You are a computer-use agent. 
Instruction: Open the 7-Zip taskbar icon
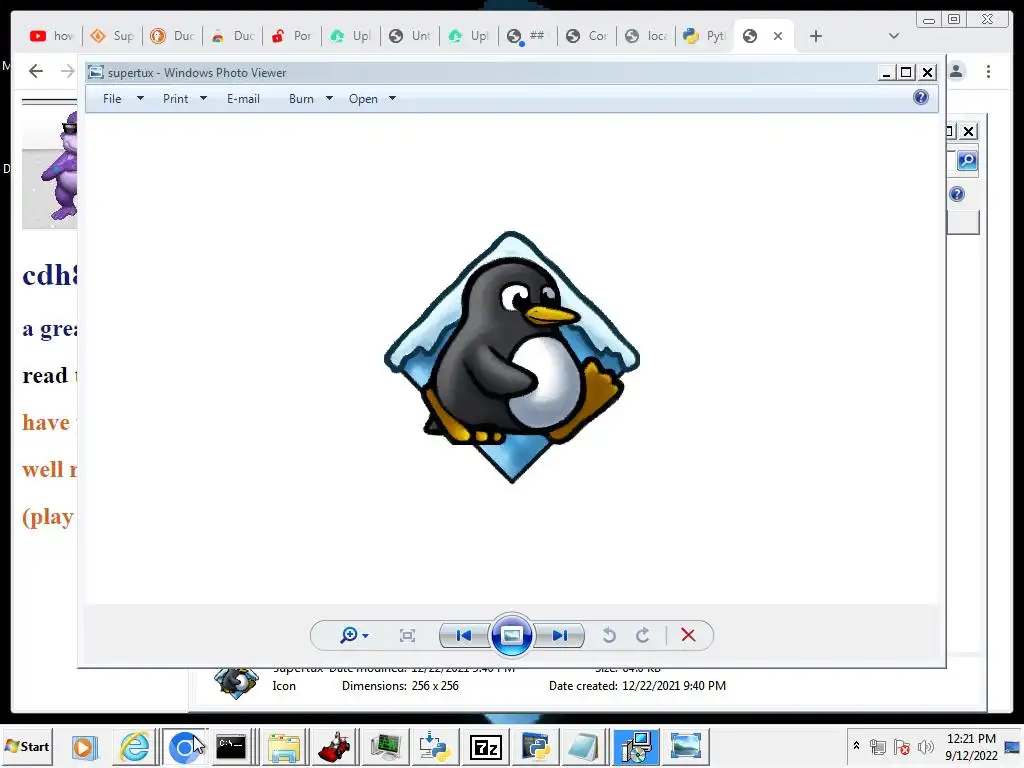(x=486, y=746)
